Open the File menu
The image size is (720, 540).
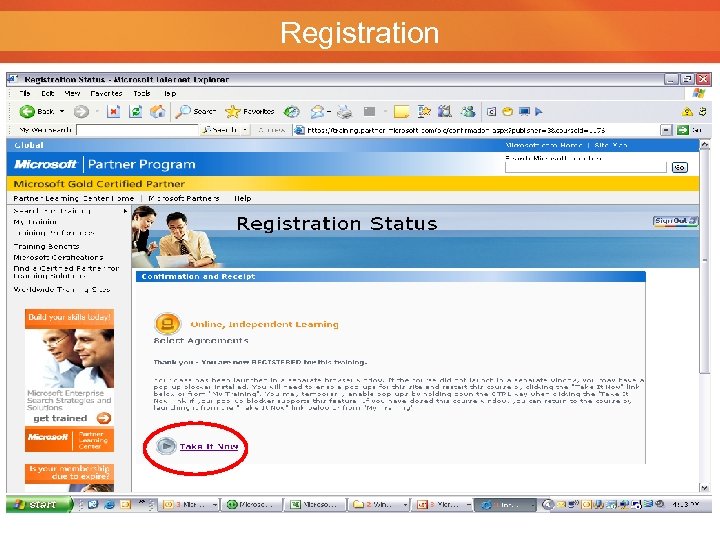click(25, 93)
